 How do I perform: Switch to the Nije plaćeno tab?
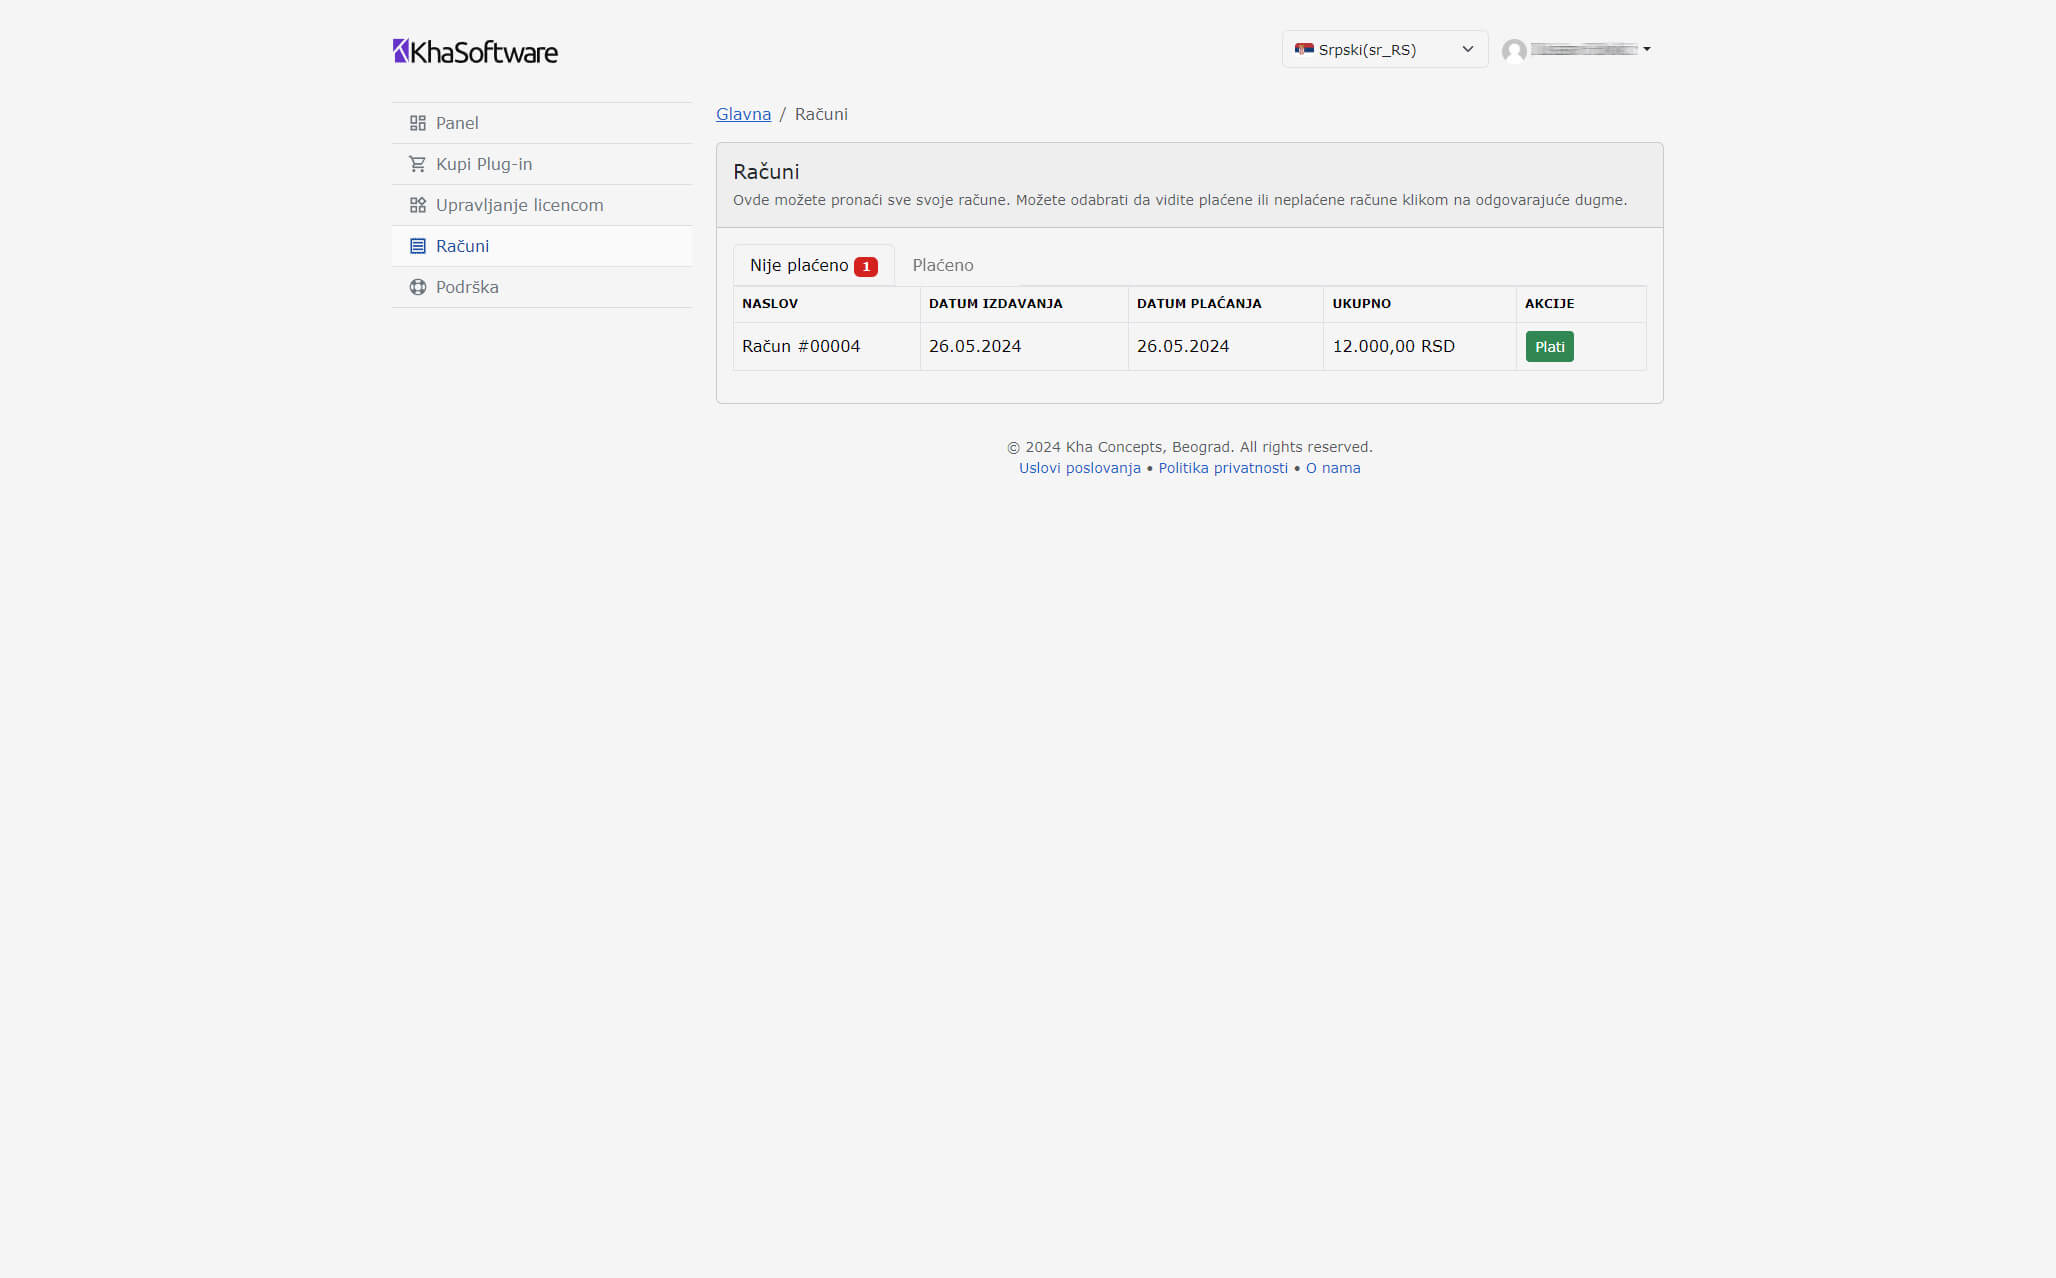(x=814, y=265)
